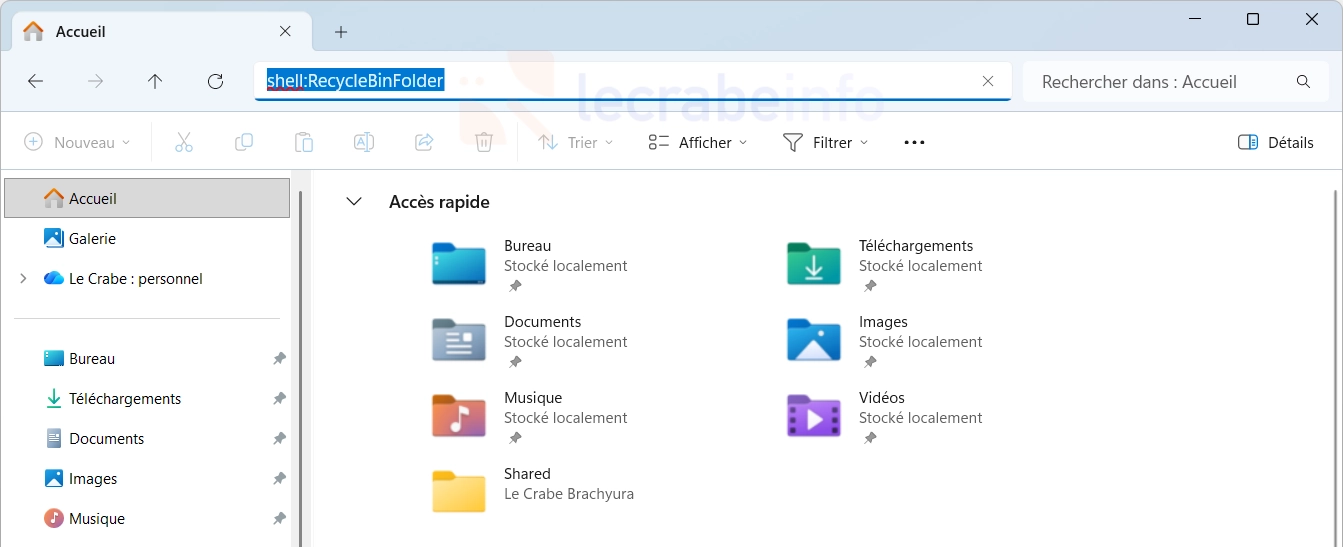Screen dimensions: 1343x547
Task: Open the Musique folder icon
Action: click(x=459, y=416)
